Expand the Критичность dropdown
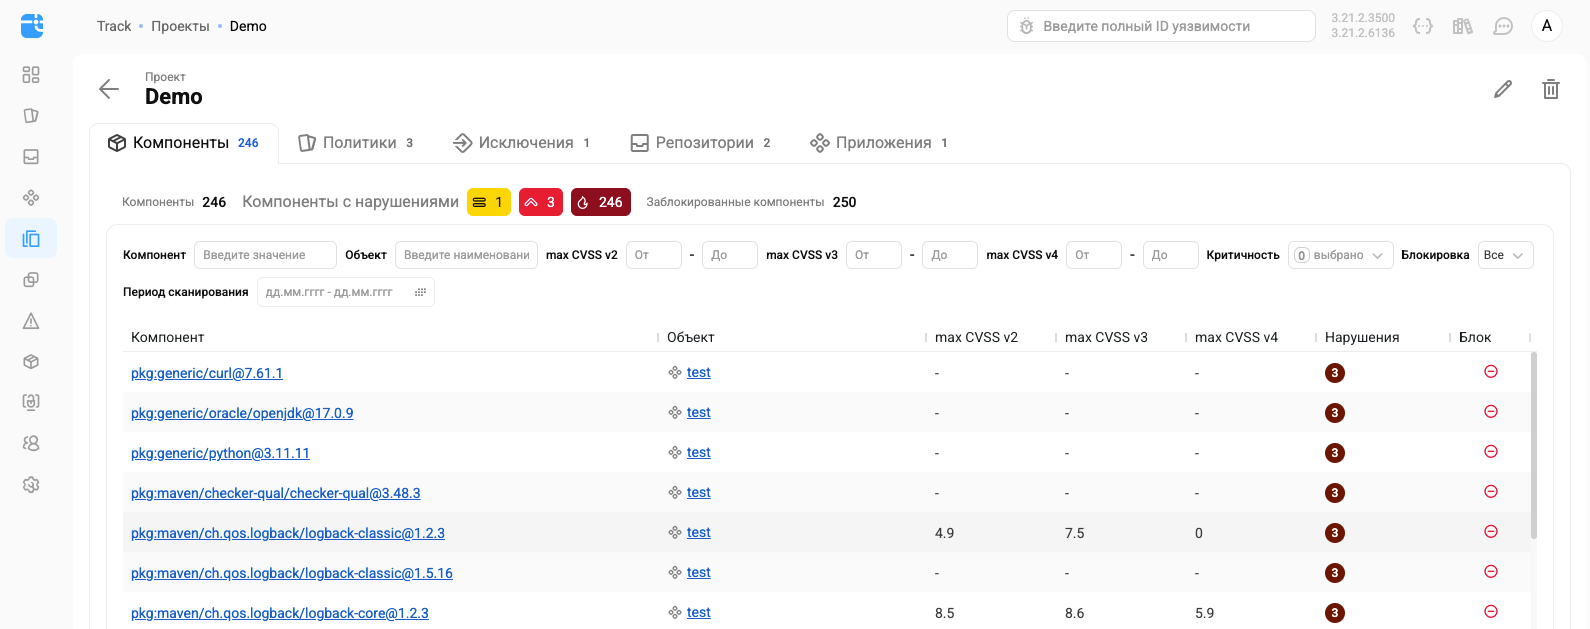1590x629 pixels. pyautogui.click(x=1340, y=255)
